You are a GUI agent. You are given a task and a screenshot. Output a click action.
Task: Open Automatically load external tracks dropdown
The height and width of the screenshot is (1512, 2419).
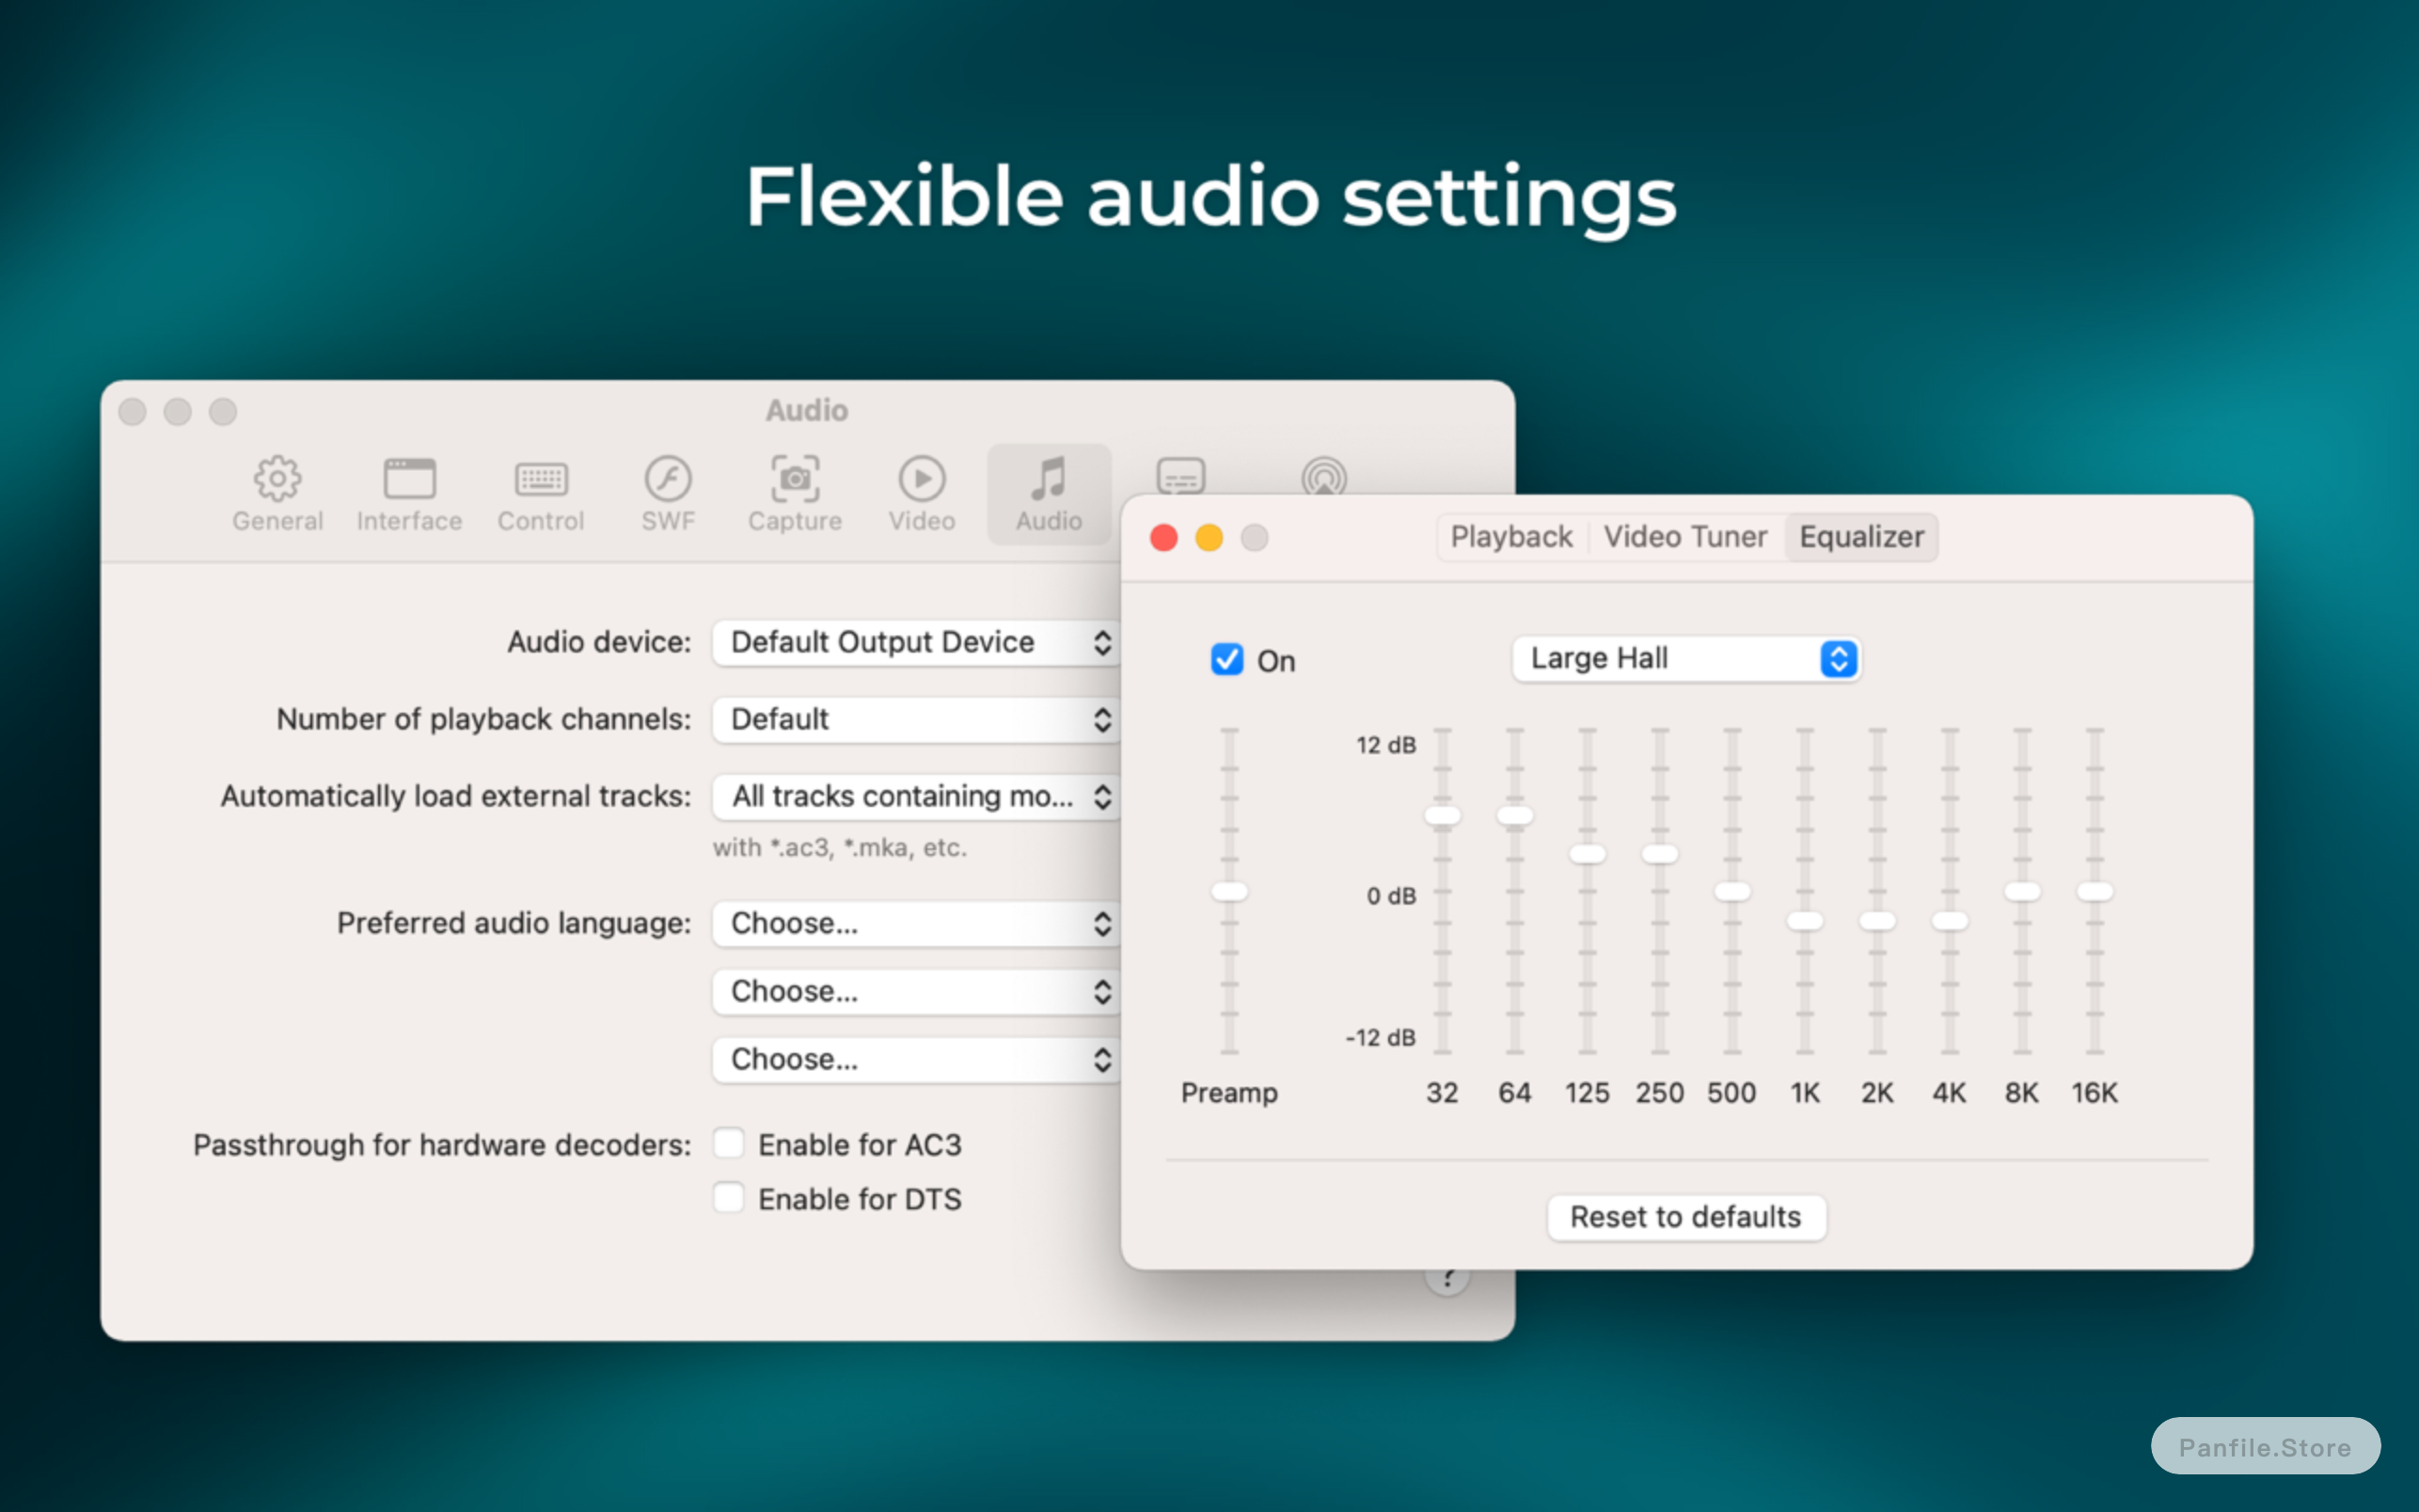[x=915, y=796]
